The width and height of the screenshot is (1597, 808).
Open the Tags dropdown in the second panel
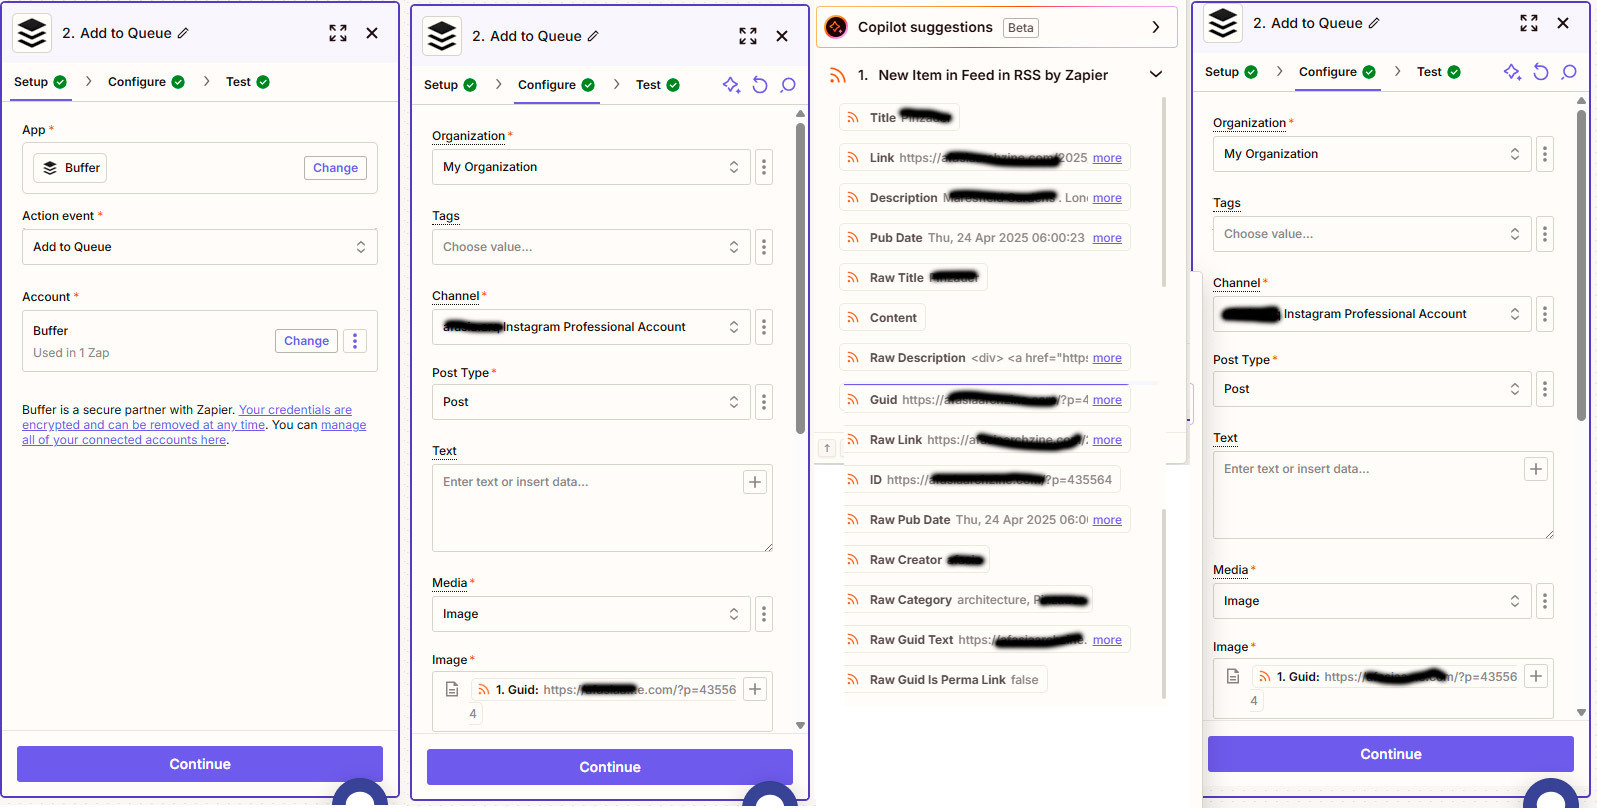click(x=591, y=247)
